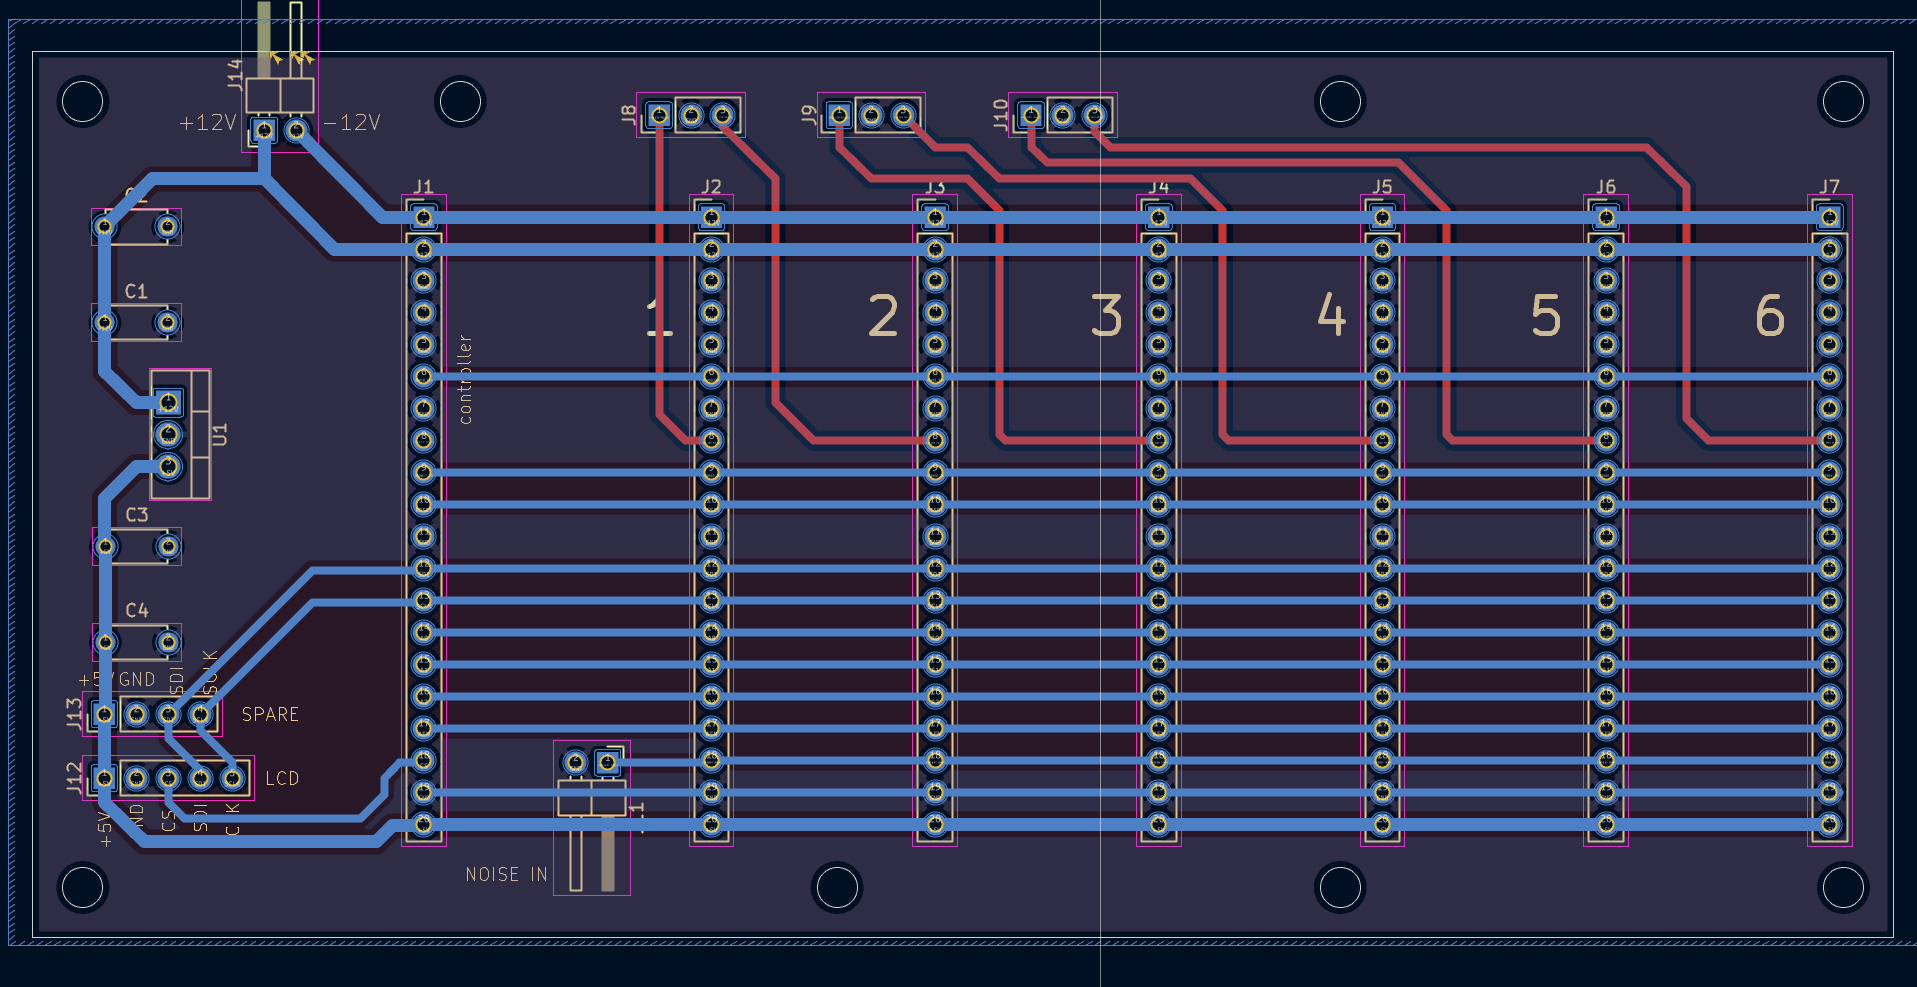Click the NOISE IN text label
1917x987 pixels.
[506, 874]
